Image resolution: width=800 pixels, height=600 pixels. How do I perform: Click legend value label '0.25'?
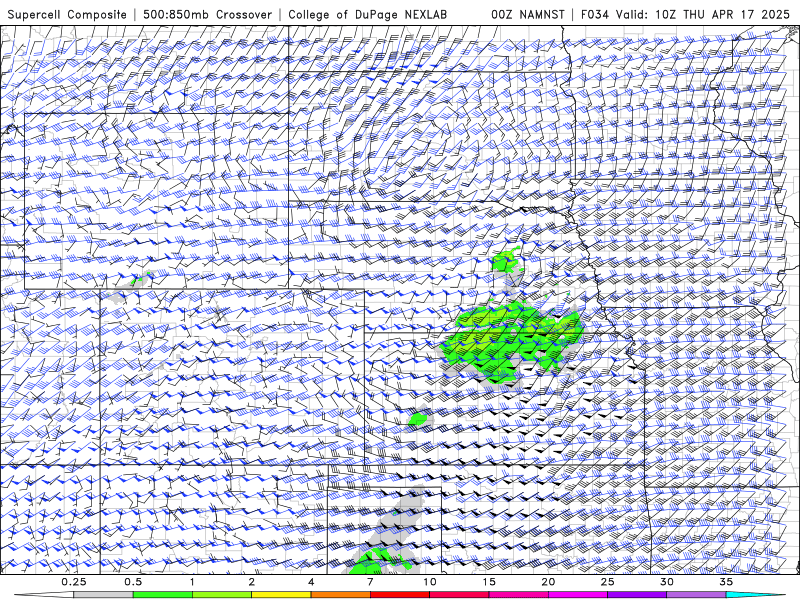coord(74,582)
